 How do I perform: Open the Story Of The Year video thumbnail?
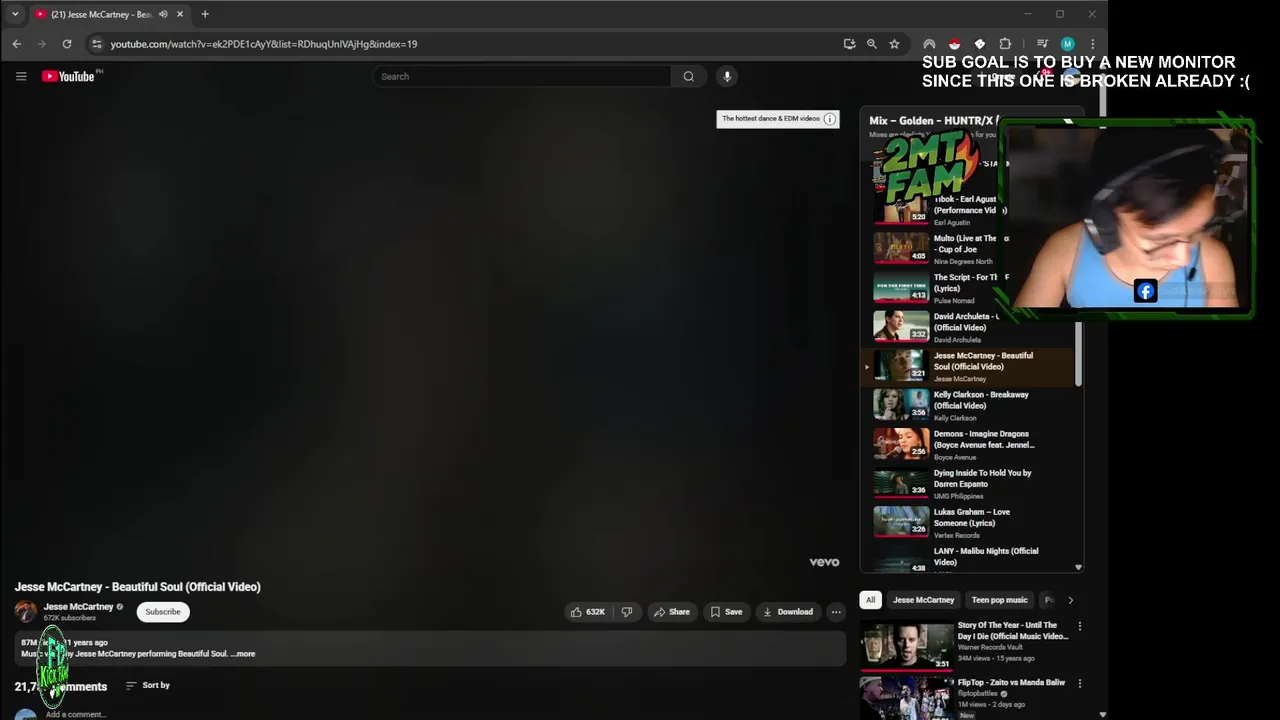[907, 646]
